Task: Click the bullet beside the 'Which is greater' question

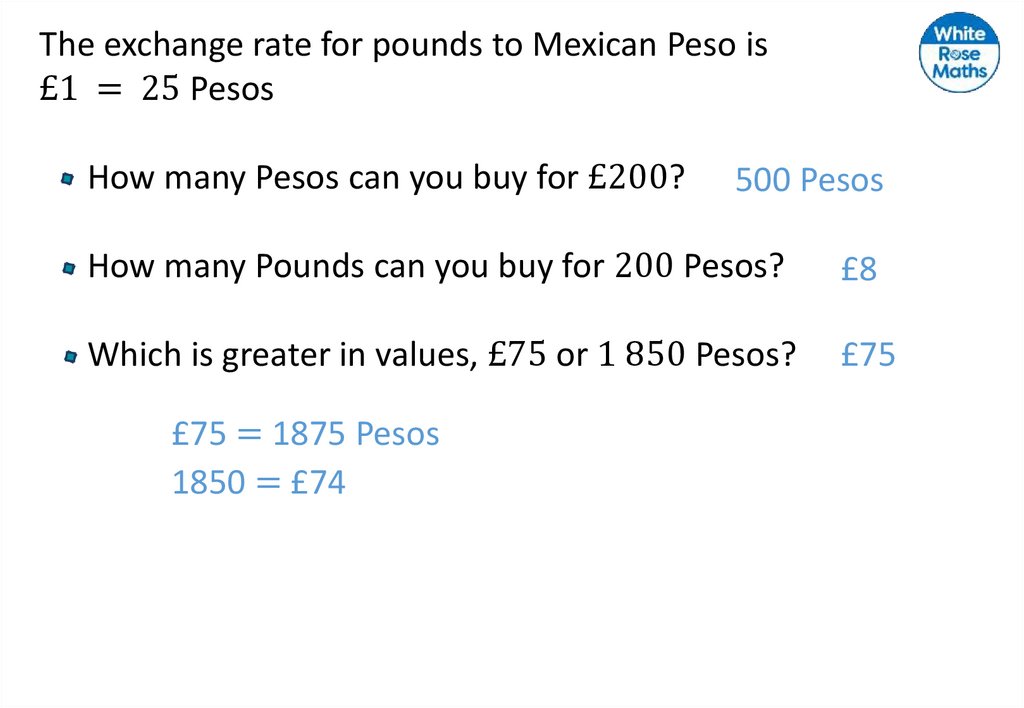Action: (68, 356)
